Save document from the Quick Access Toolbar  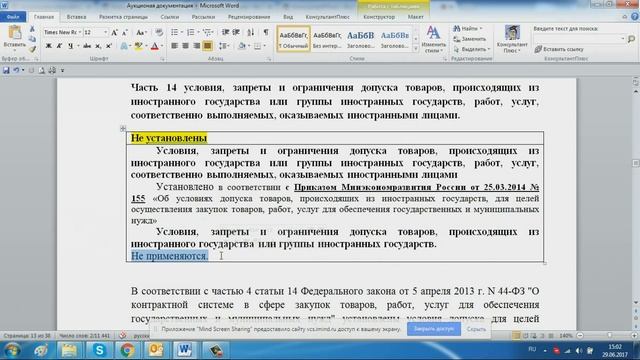pos(6,70)
